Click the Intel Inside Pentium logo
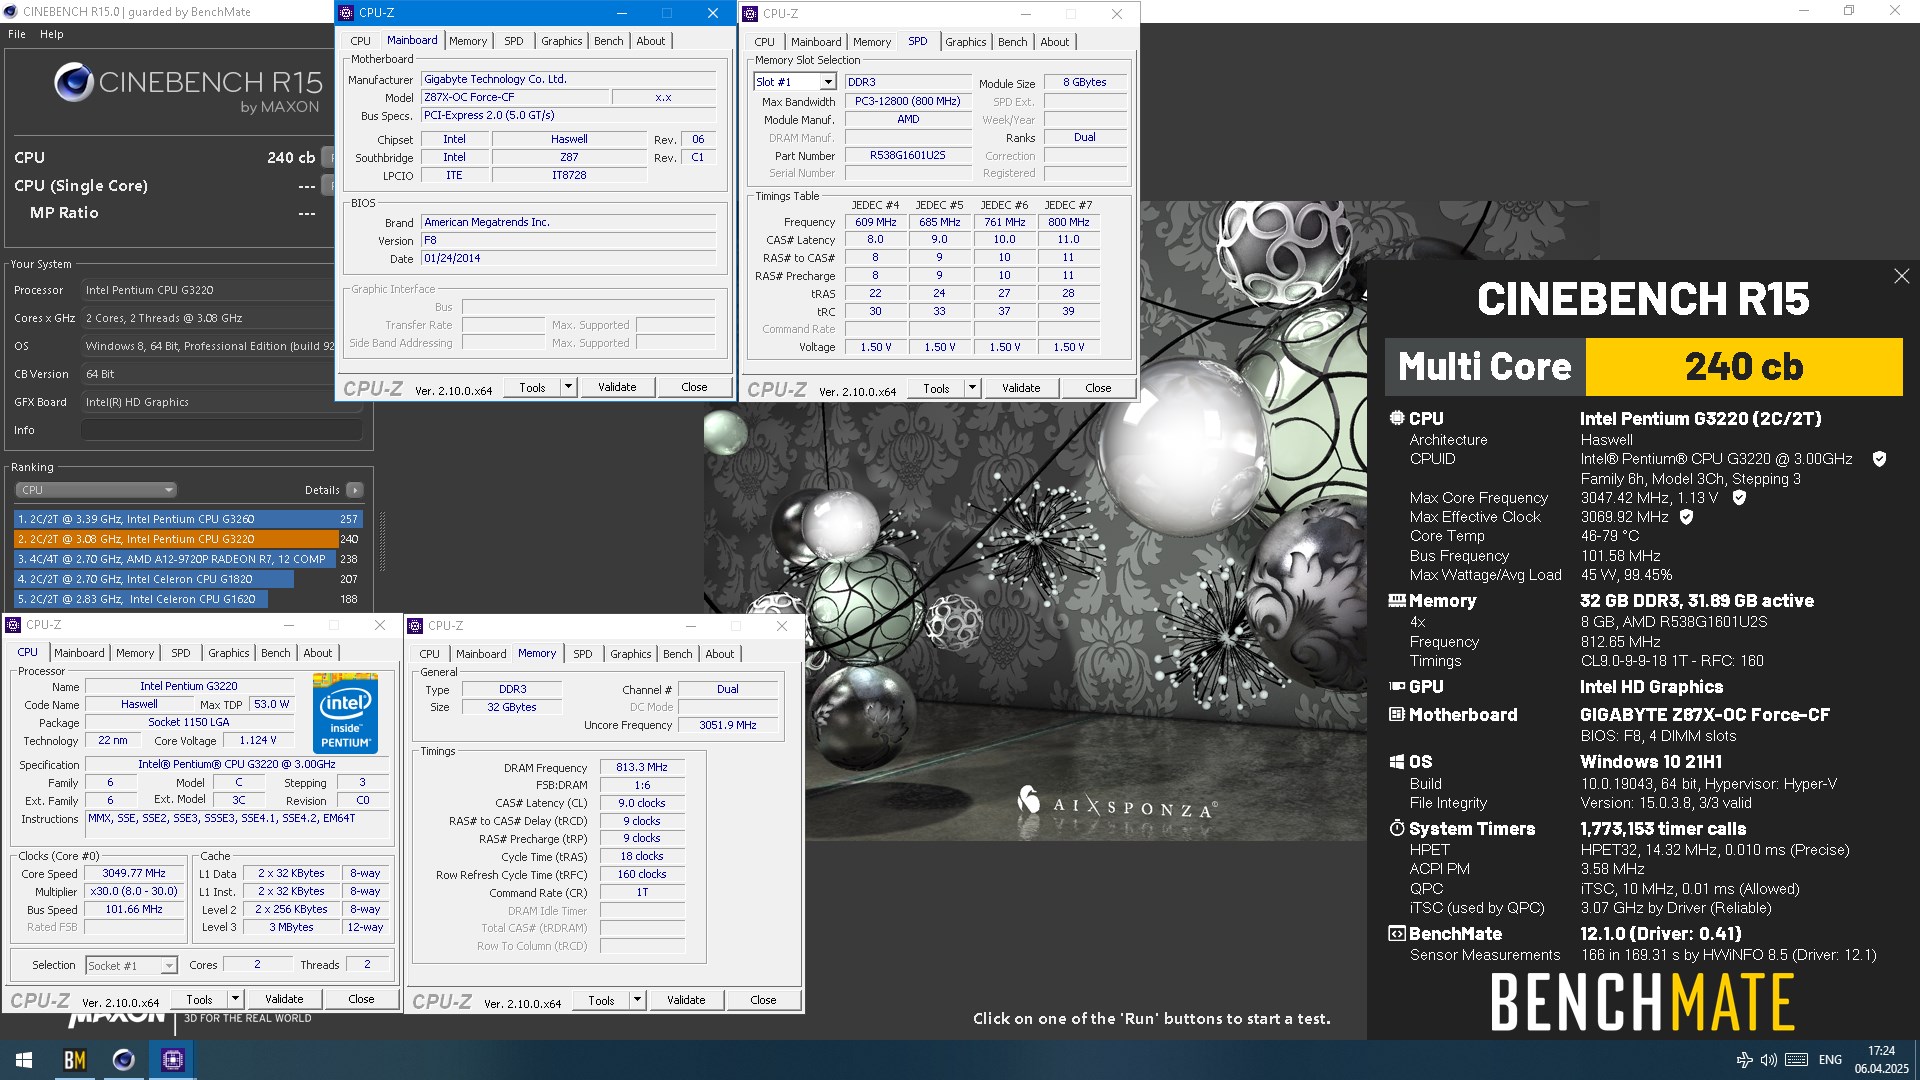Screen dimensions: 1920x1080 click(345, 712)
